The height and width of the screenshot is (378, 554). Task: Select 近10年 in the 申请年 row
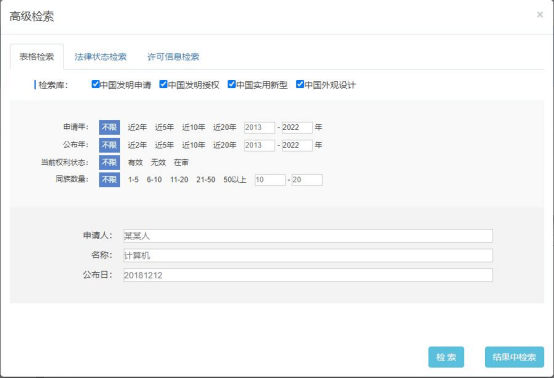[193, 127]
